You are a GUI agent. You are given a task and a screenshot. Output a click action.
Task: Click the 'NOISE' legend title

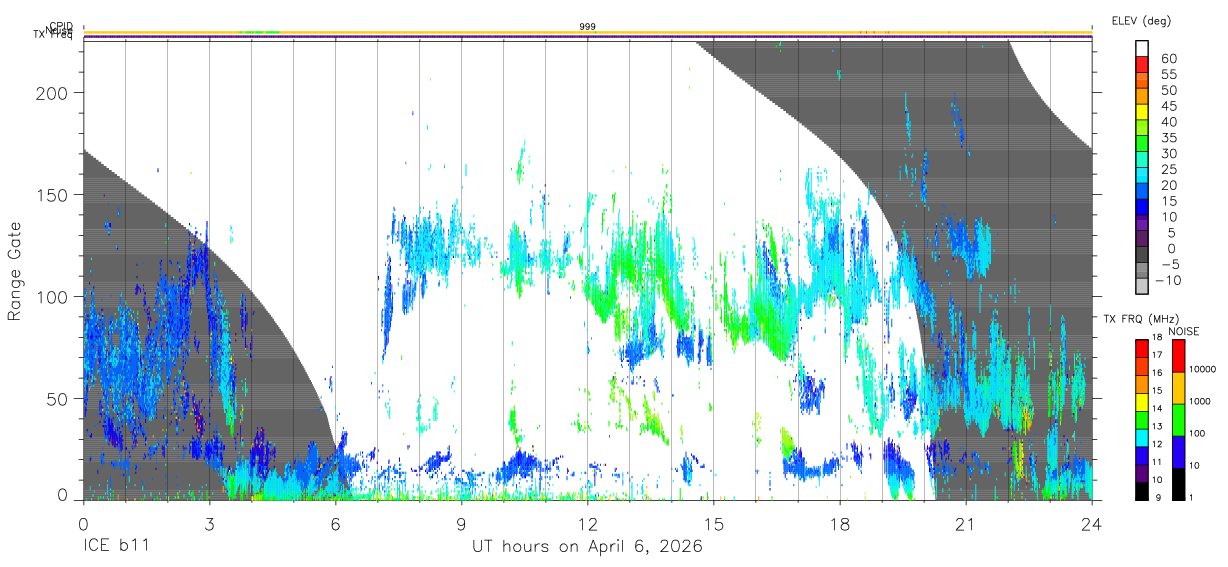pos(1183,331)
